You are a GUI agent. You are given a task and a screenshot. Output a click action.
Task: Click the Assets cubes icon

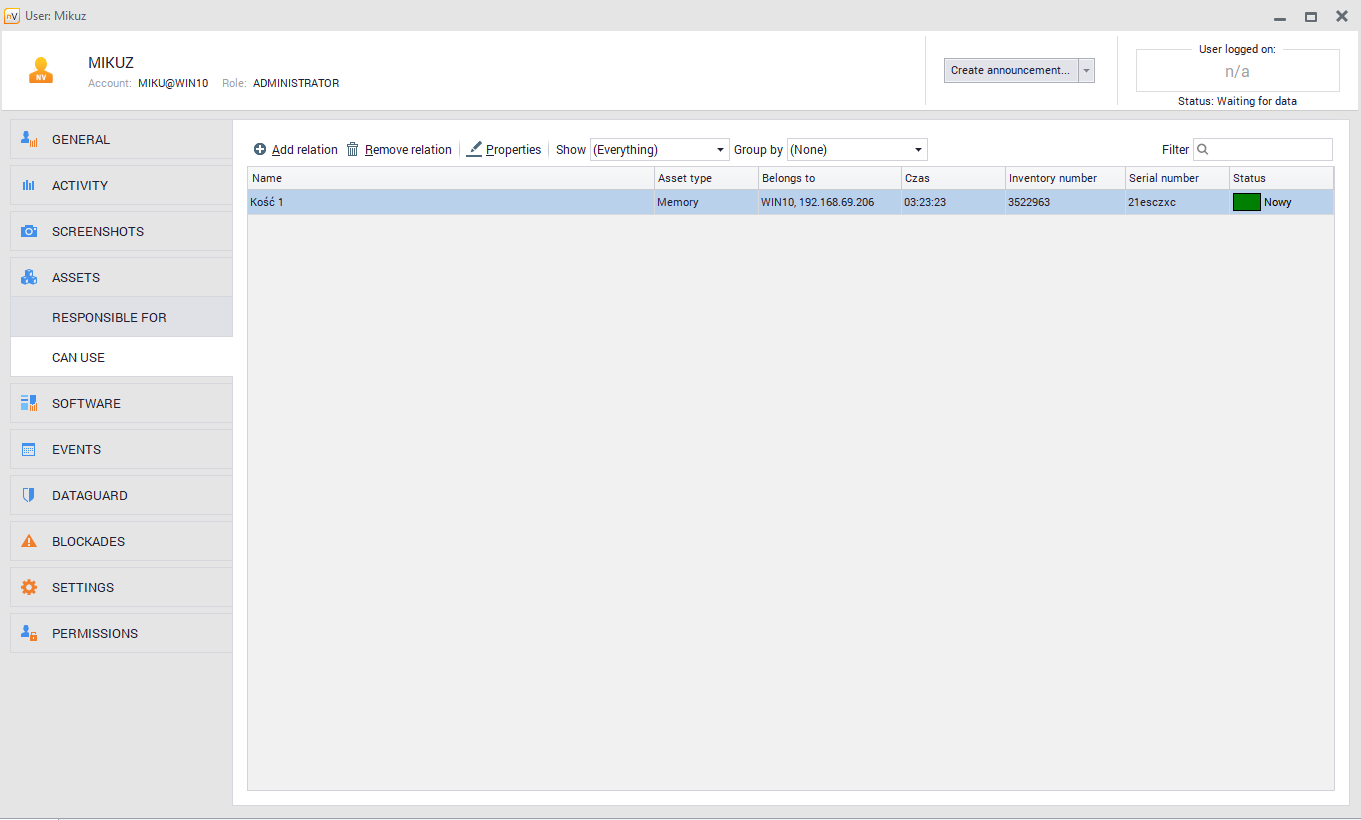29,278
